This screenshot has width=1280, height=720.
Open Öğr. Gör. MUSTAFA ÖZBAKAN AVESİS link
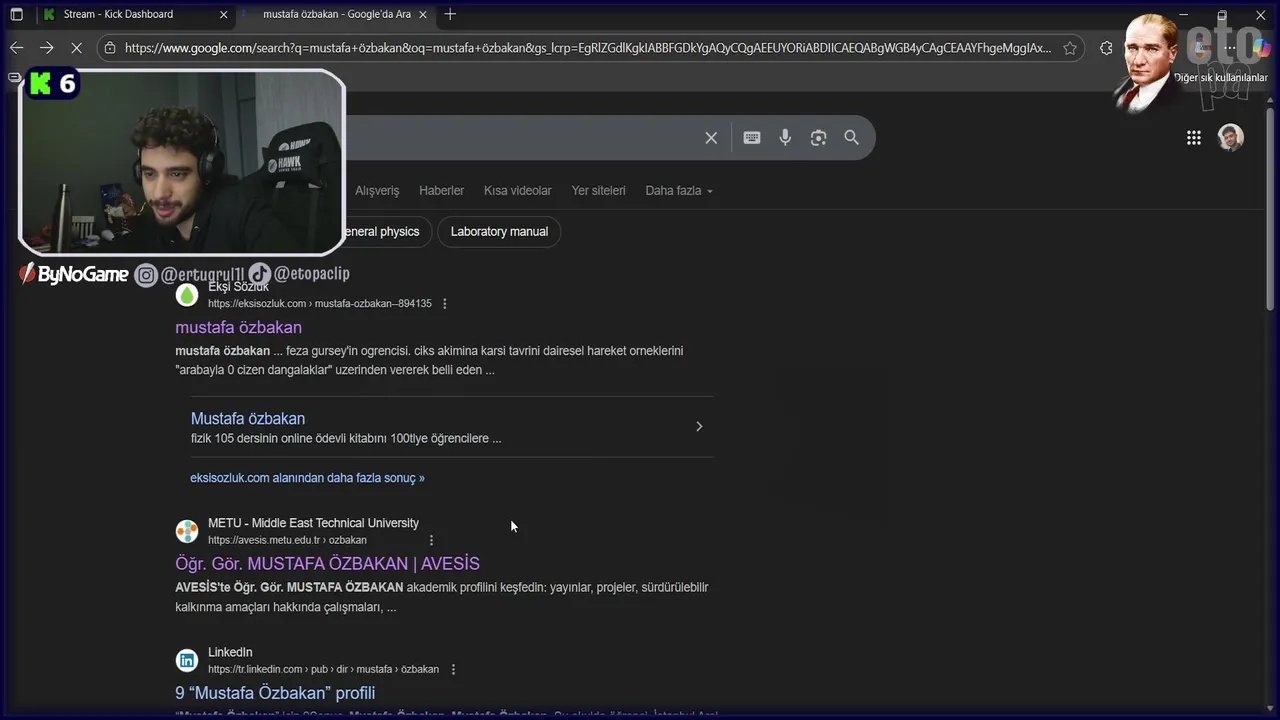[x=327, y=564]
